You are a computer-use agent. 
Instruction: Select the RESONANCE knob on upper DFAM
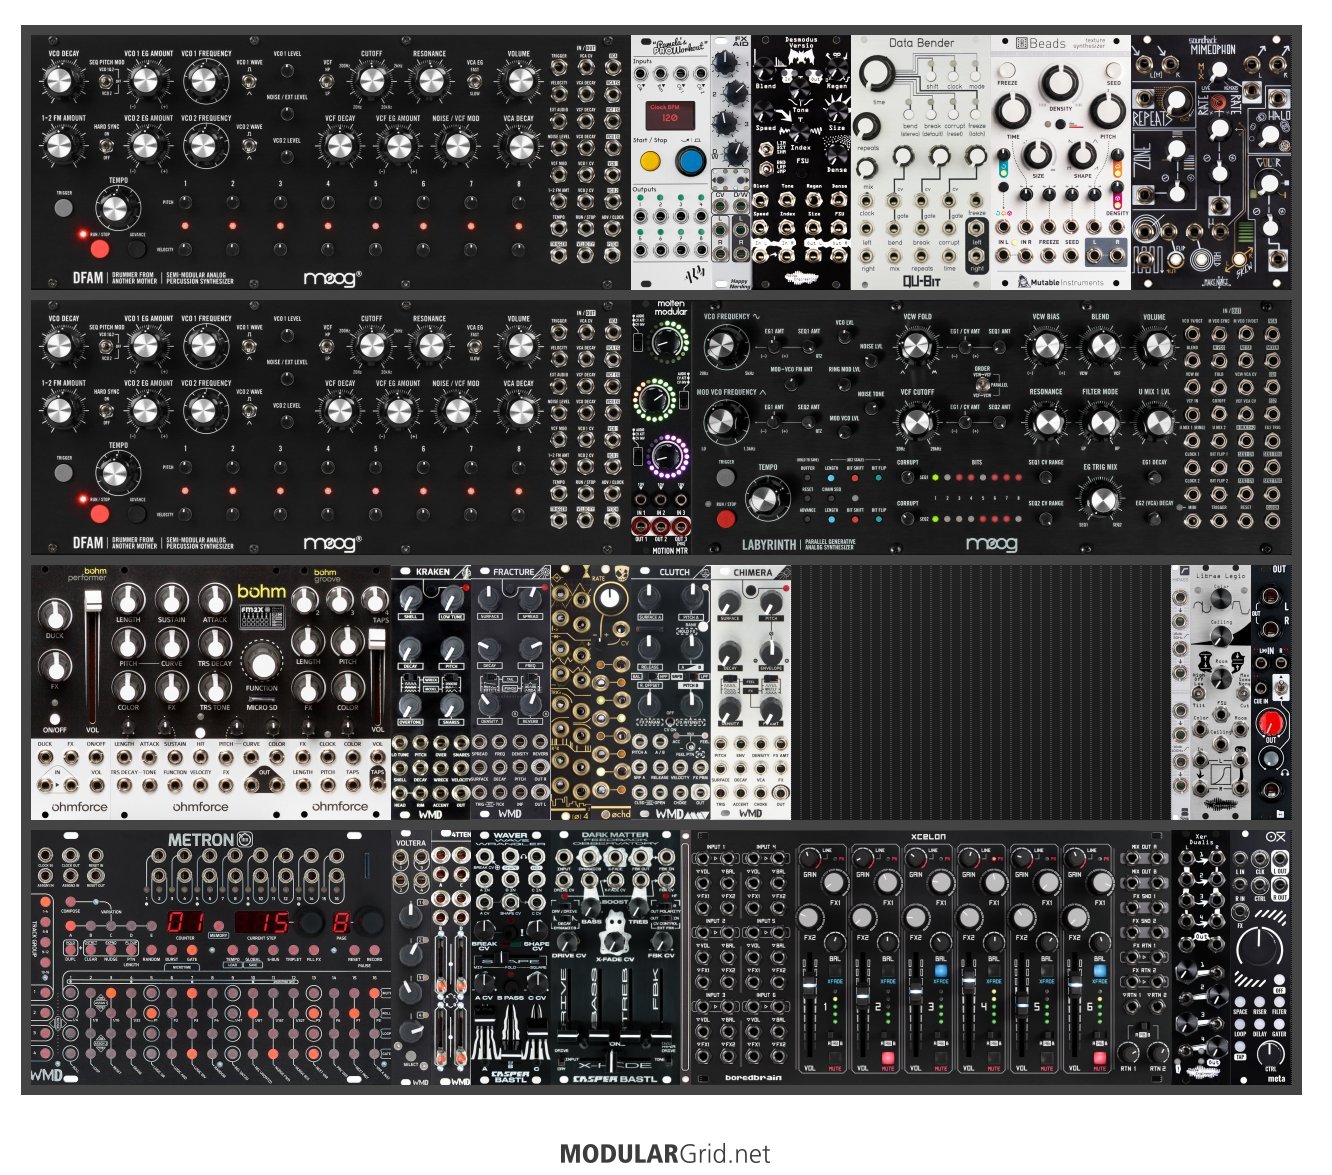click(430, 81)
